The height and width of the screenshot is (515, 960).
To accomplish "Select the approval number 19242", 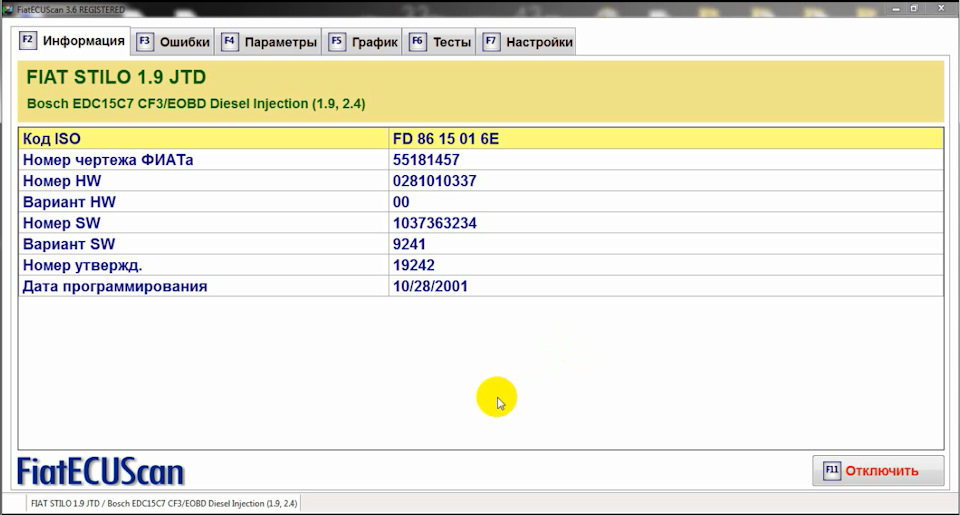I will [414, 265].
